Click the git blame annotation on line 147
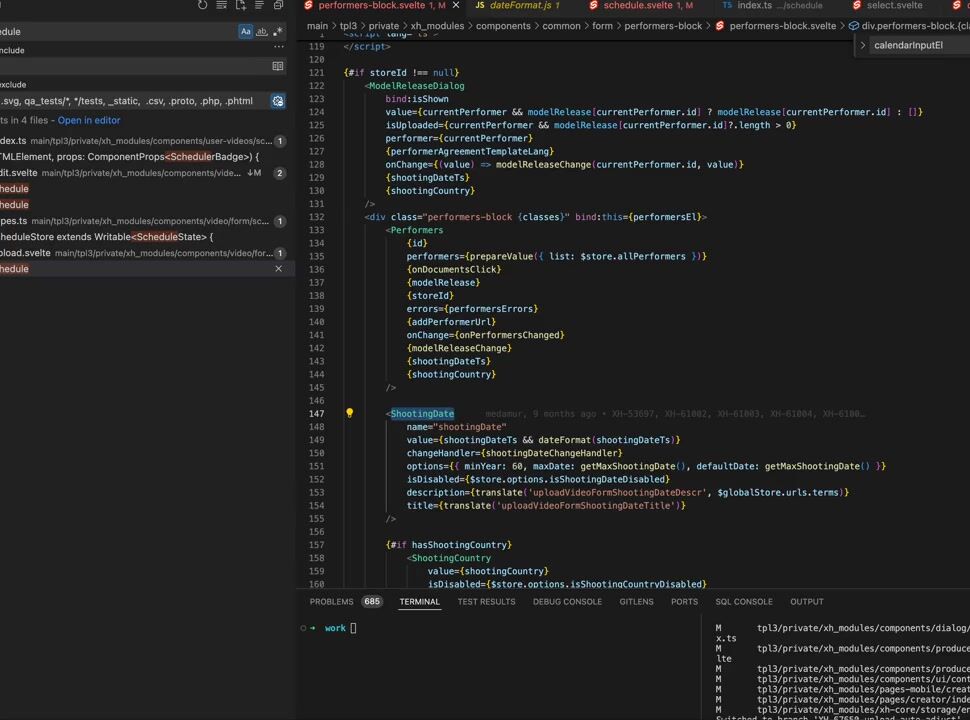 coord(675,414)
